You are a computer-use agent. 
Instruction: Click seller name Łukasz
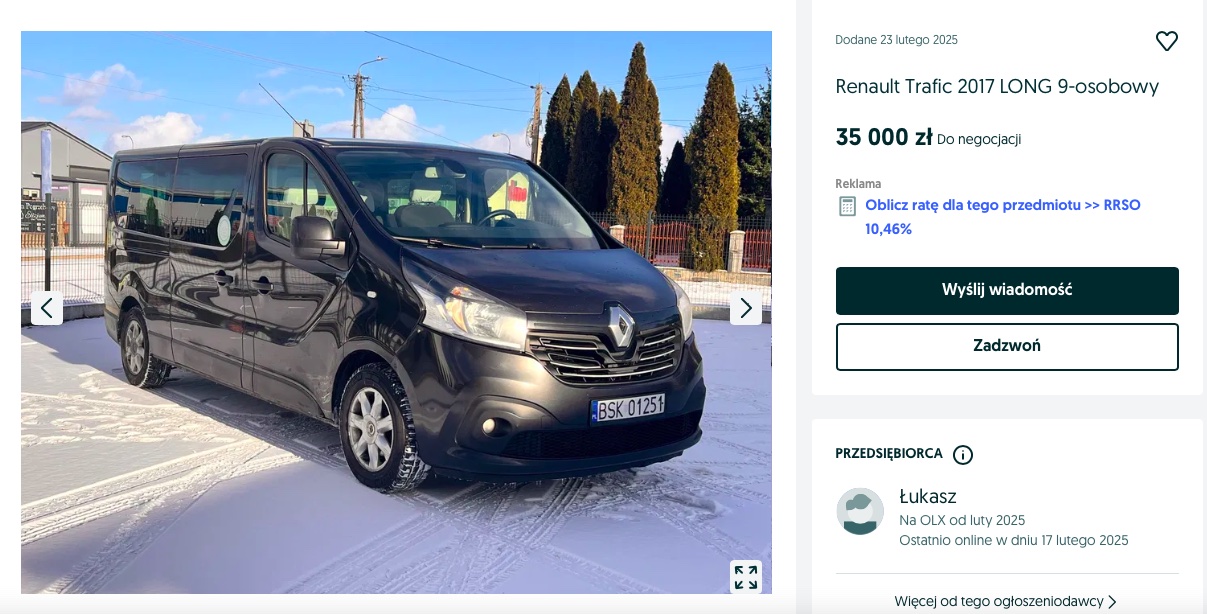928,496
